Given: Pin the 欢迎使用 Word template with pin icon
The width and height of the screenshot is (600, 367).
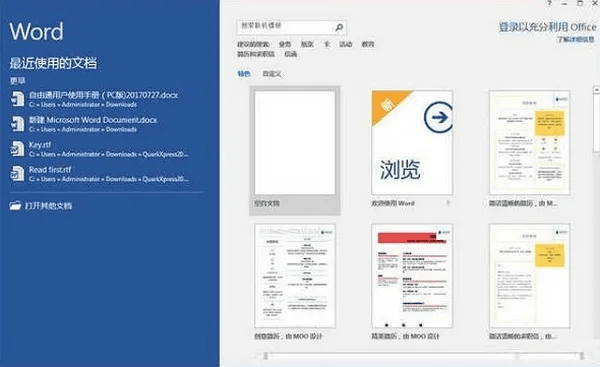Looking at the screenshot, I should [x=448, y=203].
